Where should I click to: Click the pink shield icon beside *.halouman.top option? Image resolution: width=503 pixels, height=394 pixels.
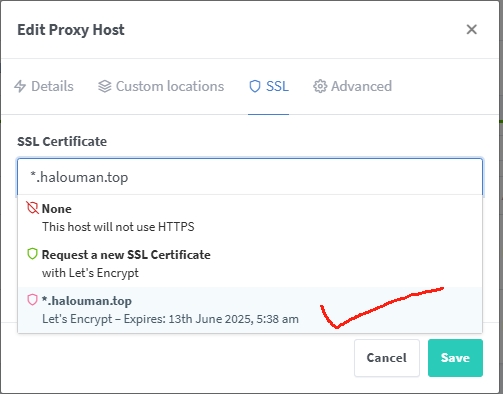point(32,300)
